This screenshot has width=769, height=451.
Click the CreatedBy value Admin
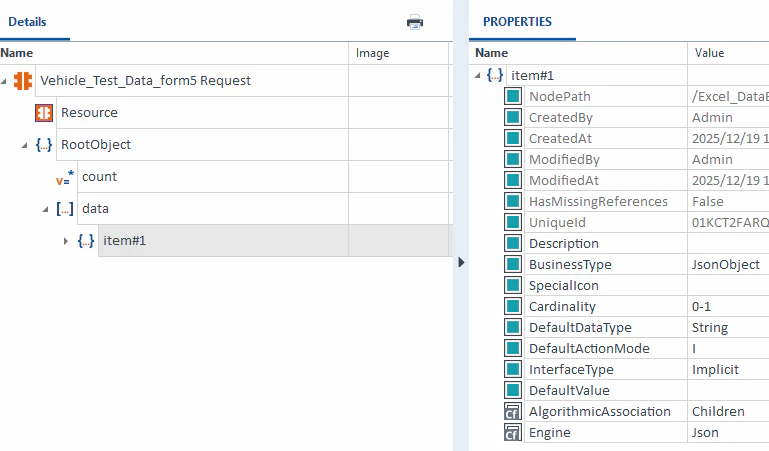pos(712,118)
